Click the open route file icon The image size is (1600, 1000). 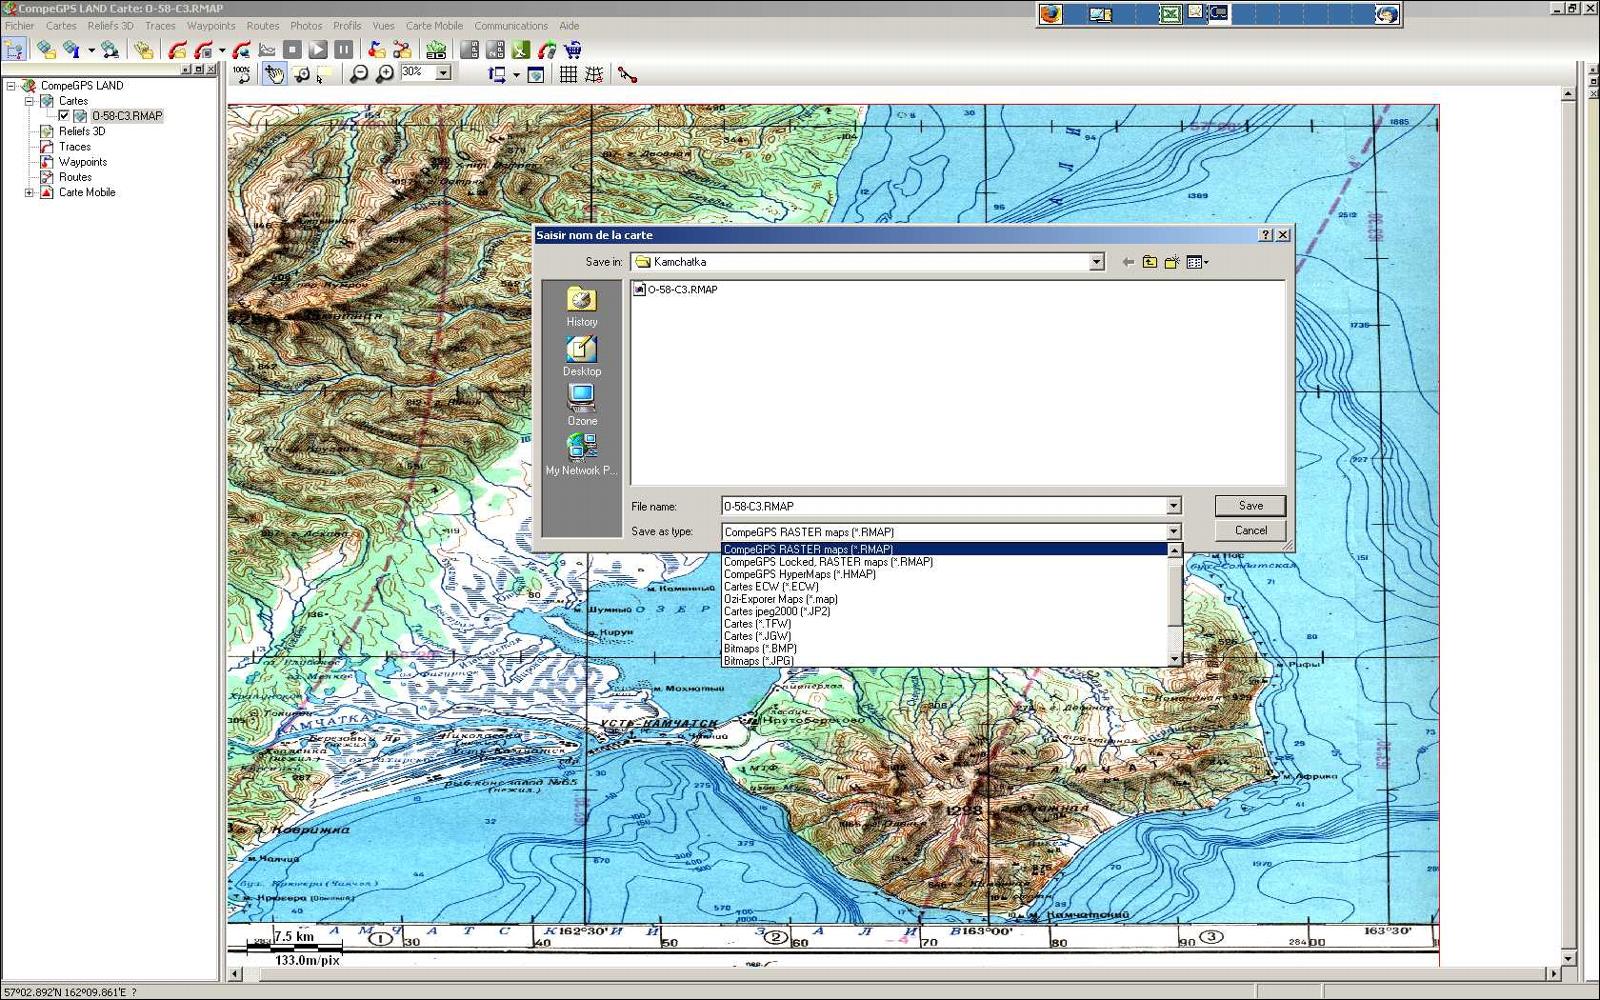pos(402,49)
